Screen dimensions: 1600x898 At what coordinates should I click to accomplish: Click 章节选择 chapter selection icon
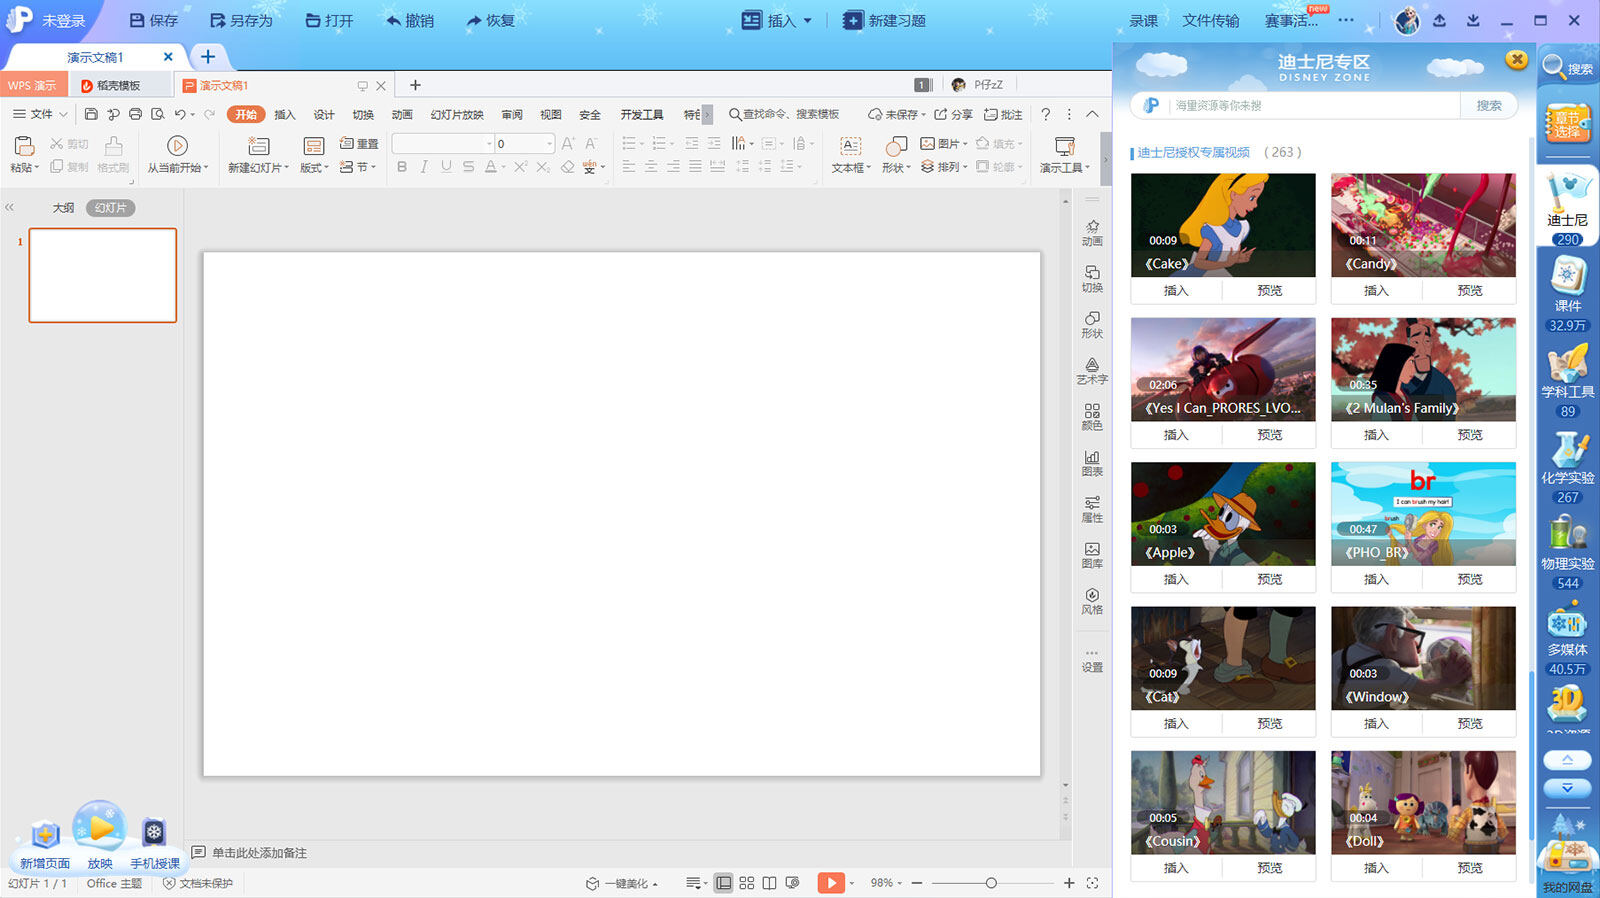pos(1567,124)
